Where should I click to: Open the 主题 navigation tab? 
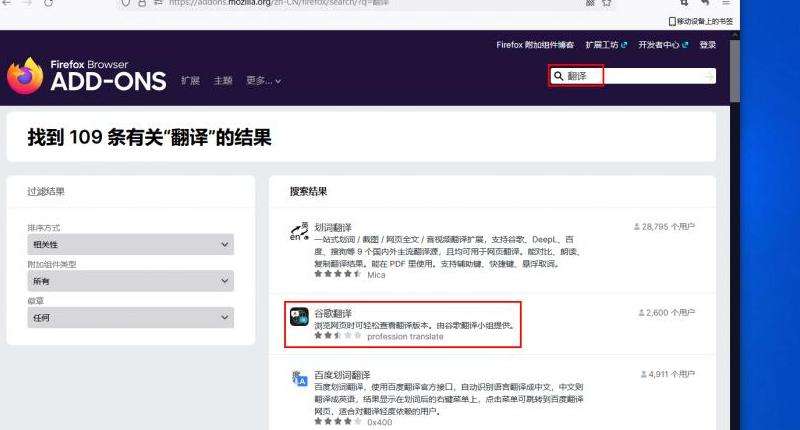222,80
